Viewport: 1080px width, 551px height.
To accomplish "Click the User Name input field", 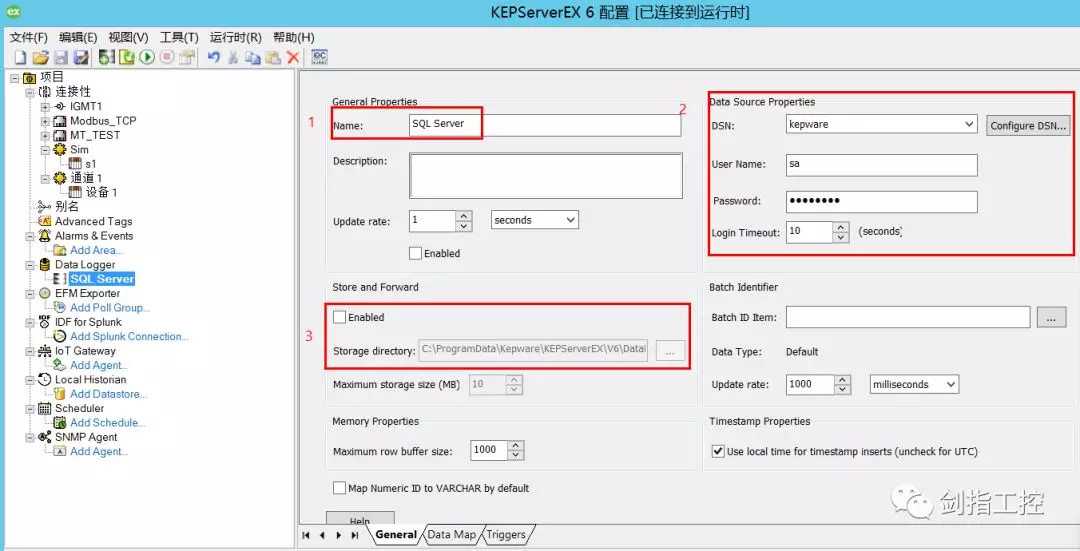I will tap(881, 164).
